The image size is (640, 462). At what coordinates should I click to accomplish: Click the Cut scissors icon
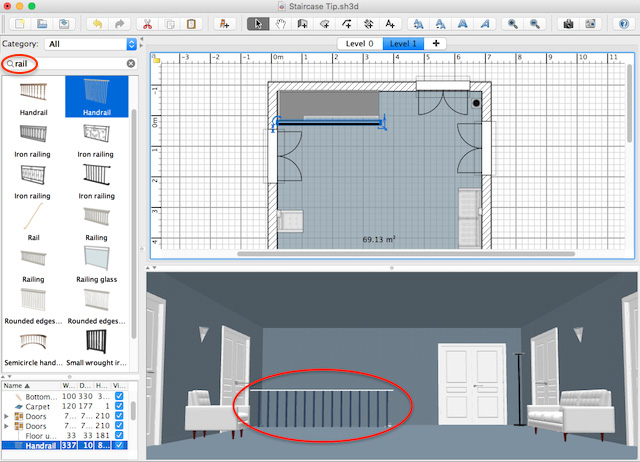tap(149, 23)
